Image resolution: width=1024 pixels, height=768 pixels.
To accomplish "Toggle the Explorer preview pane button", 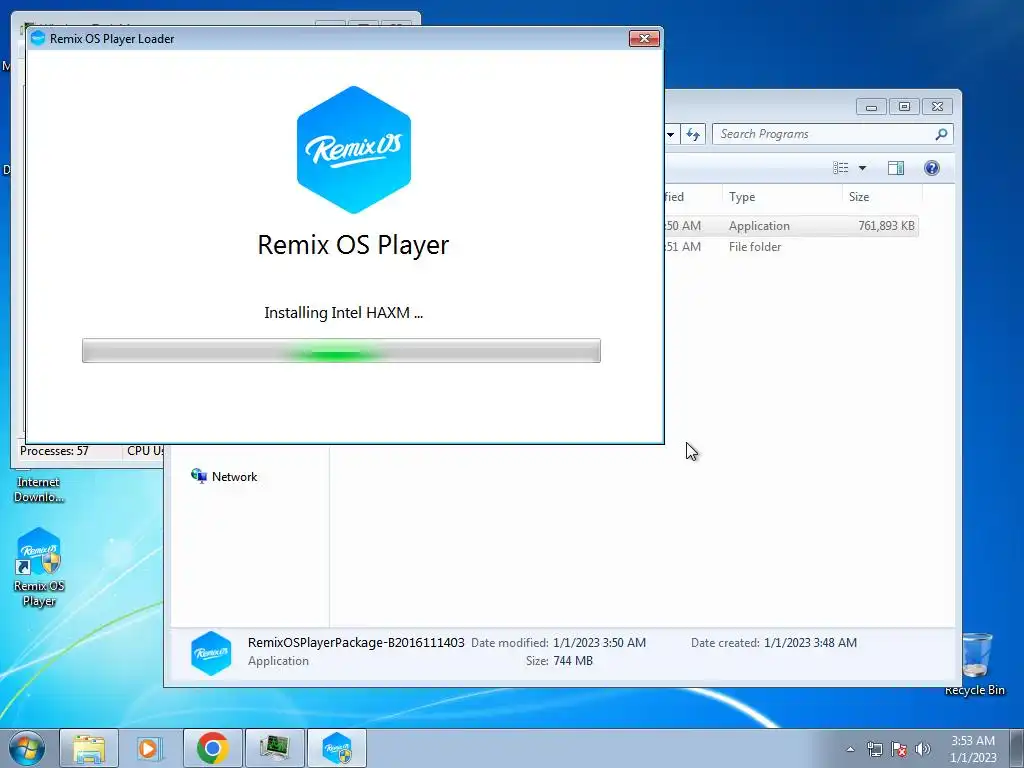I will pyautogui.click(x=895, y=168).
